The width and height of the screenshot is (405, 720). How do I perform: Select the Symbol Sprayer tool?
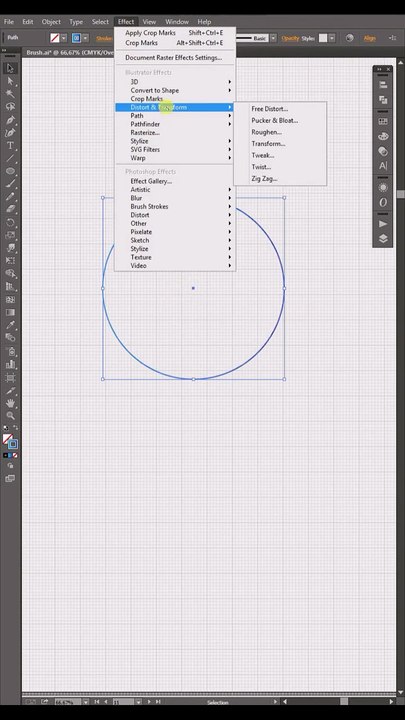(10, 351)
